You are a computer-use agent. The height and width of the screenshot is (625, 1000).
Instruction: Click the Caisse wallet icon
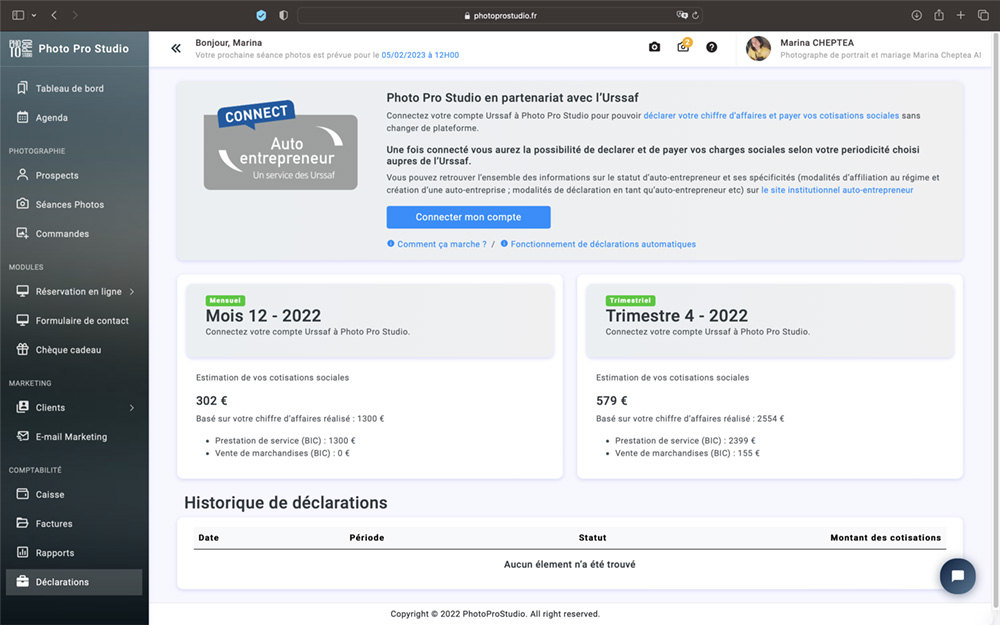tap(22, 494)
